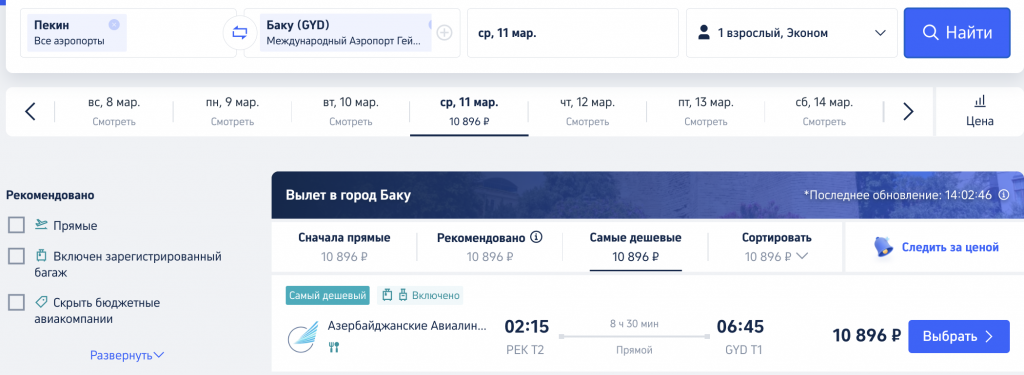Enable the Прямые flights checkbox
Screen dimensions: 1024x375
pyautogui.click(x=16, y=225)
